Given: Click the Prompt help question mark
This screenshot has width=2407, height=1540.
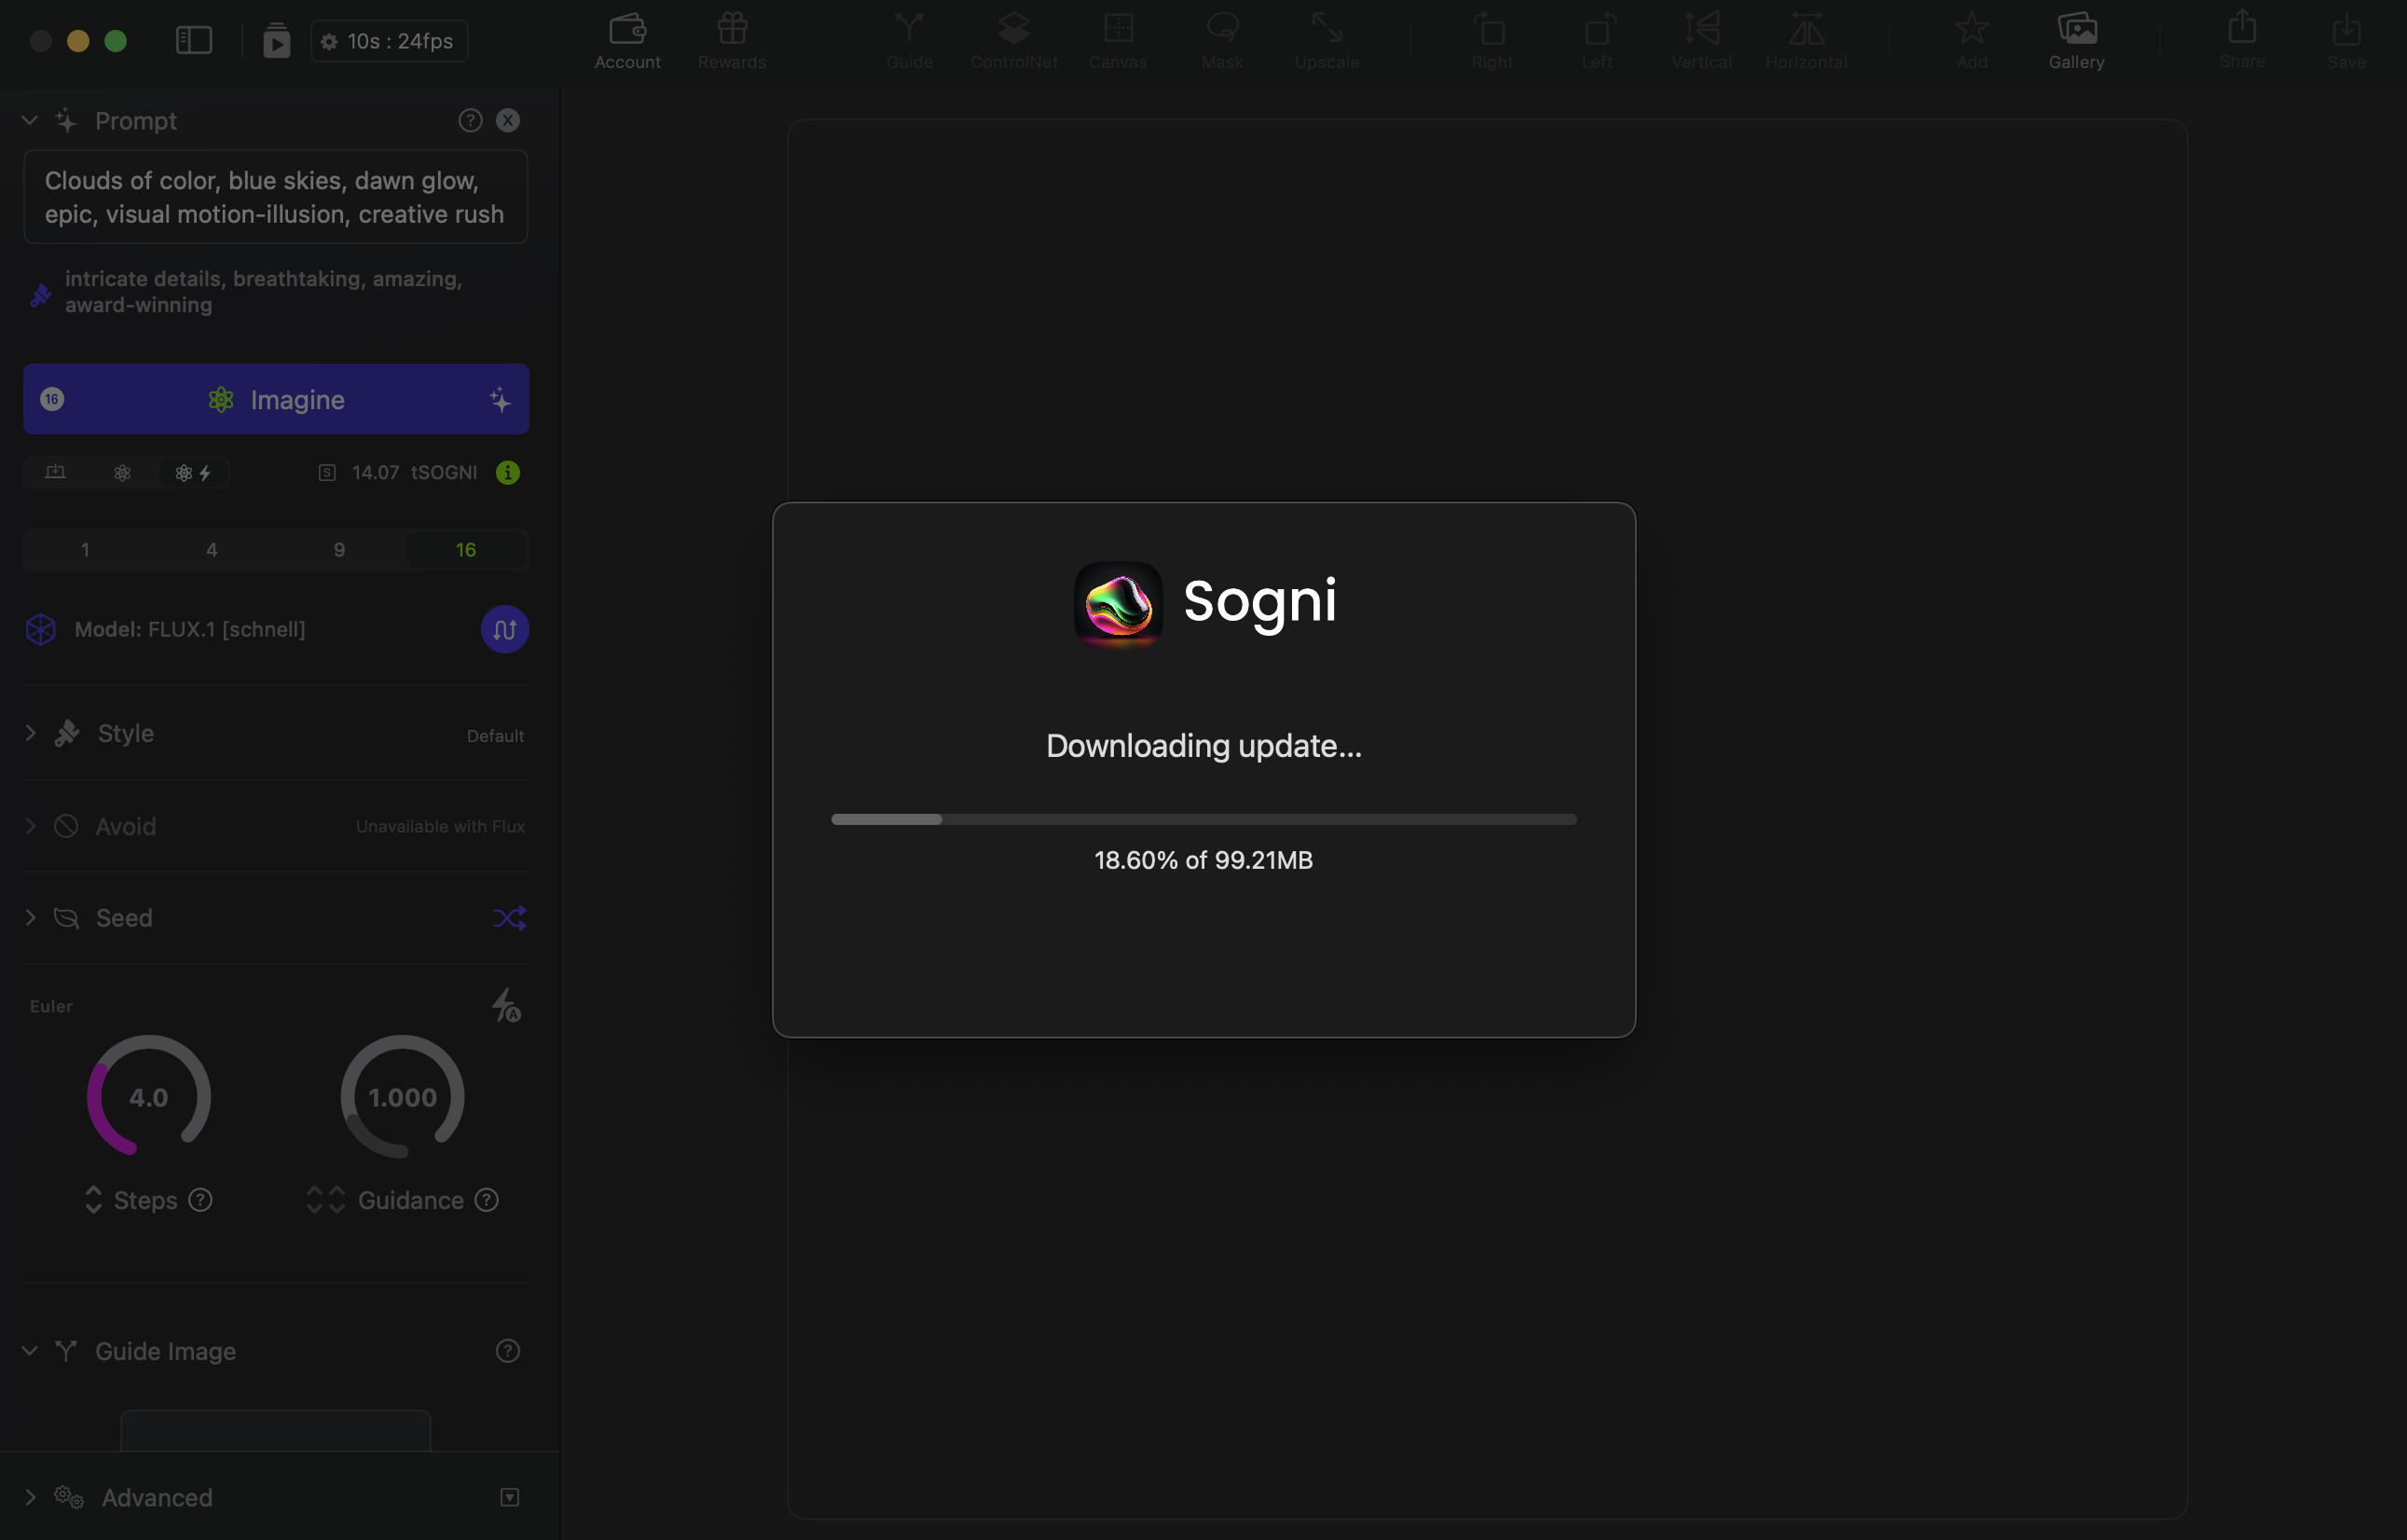Looking at the screenshot, I should click(470, 121).
